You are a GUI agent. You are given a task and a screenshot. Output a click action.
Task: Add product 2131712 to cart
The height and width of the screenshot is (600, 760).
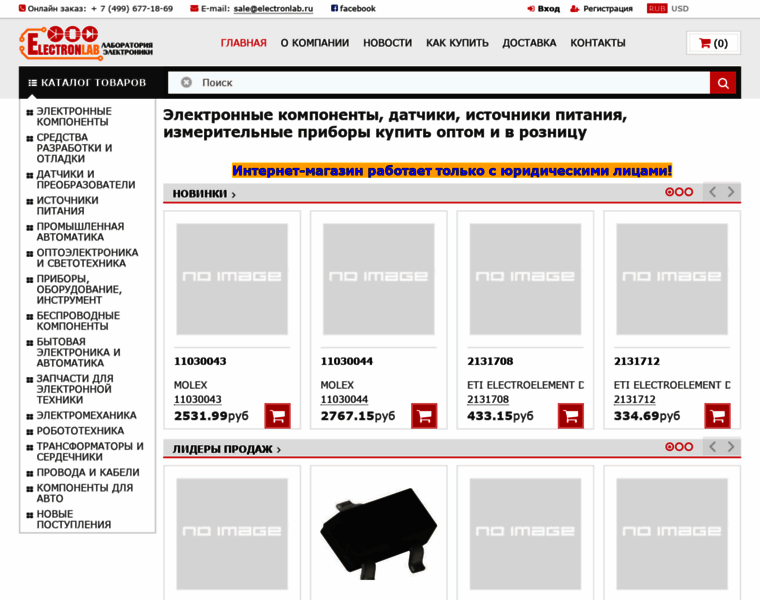point(717,416)
